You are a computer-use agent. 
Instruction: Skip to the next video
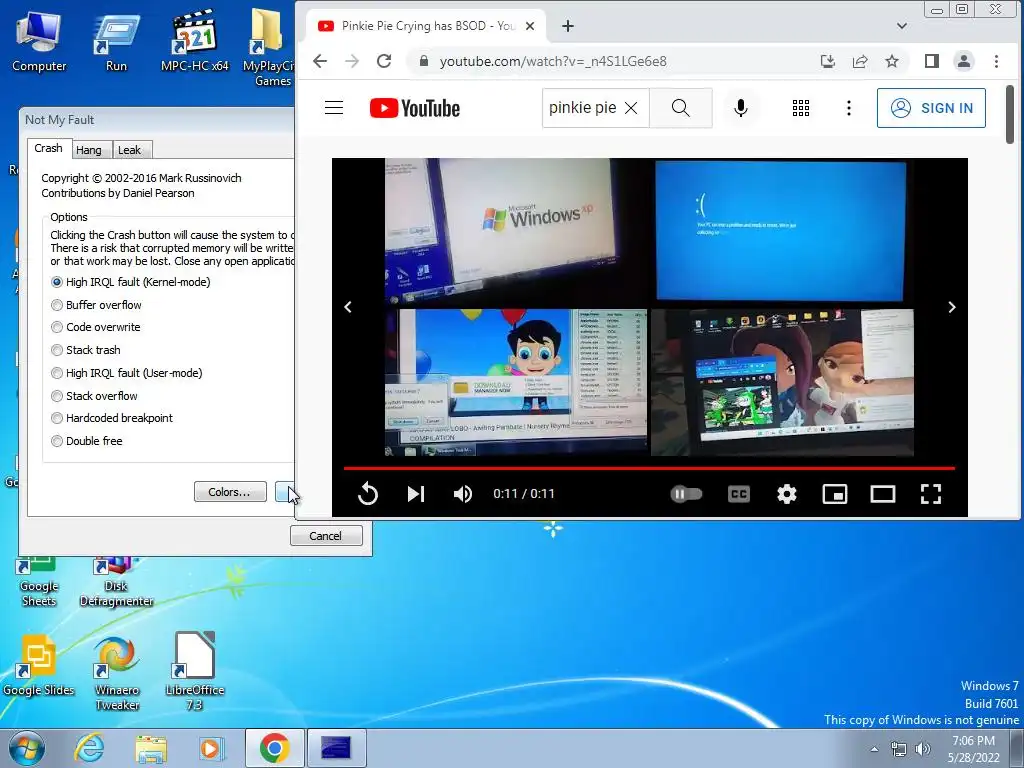tap(416, 494)
